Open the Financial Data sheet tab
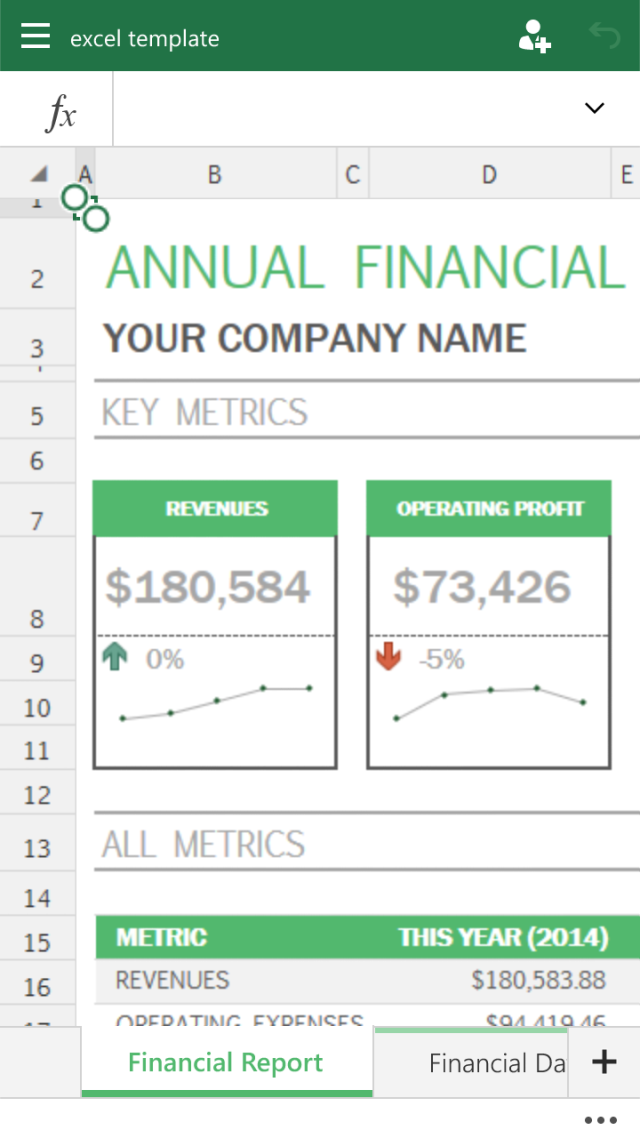 coord(497,1062)
